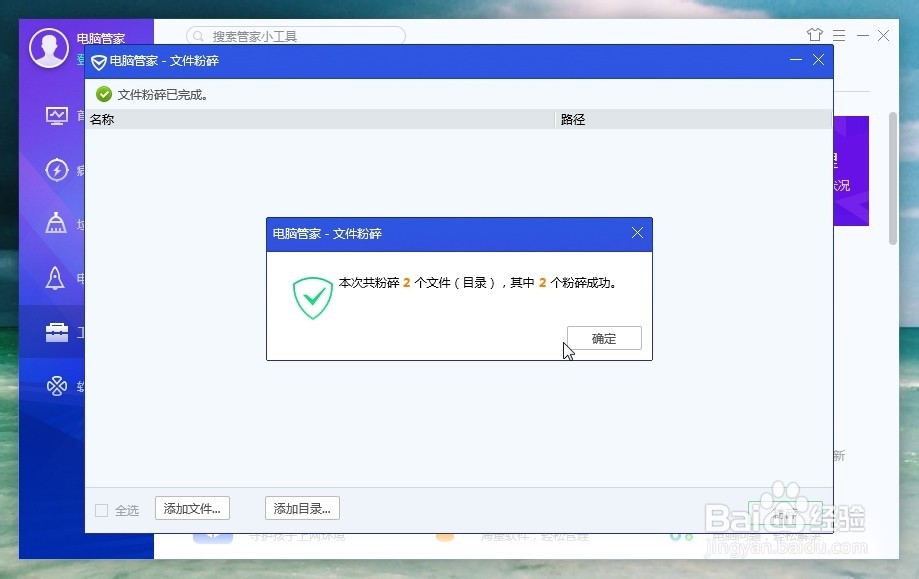Open the broom cleanup icon in sidebar
The height and width of the screenshot is (579, 919).
coord(56,223)
